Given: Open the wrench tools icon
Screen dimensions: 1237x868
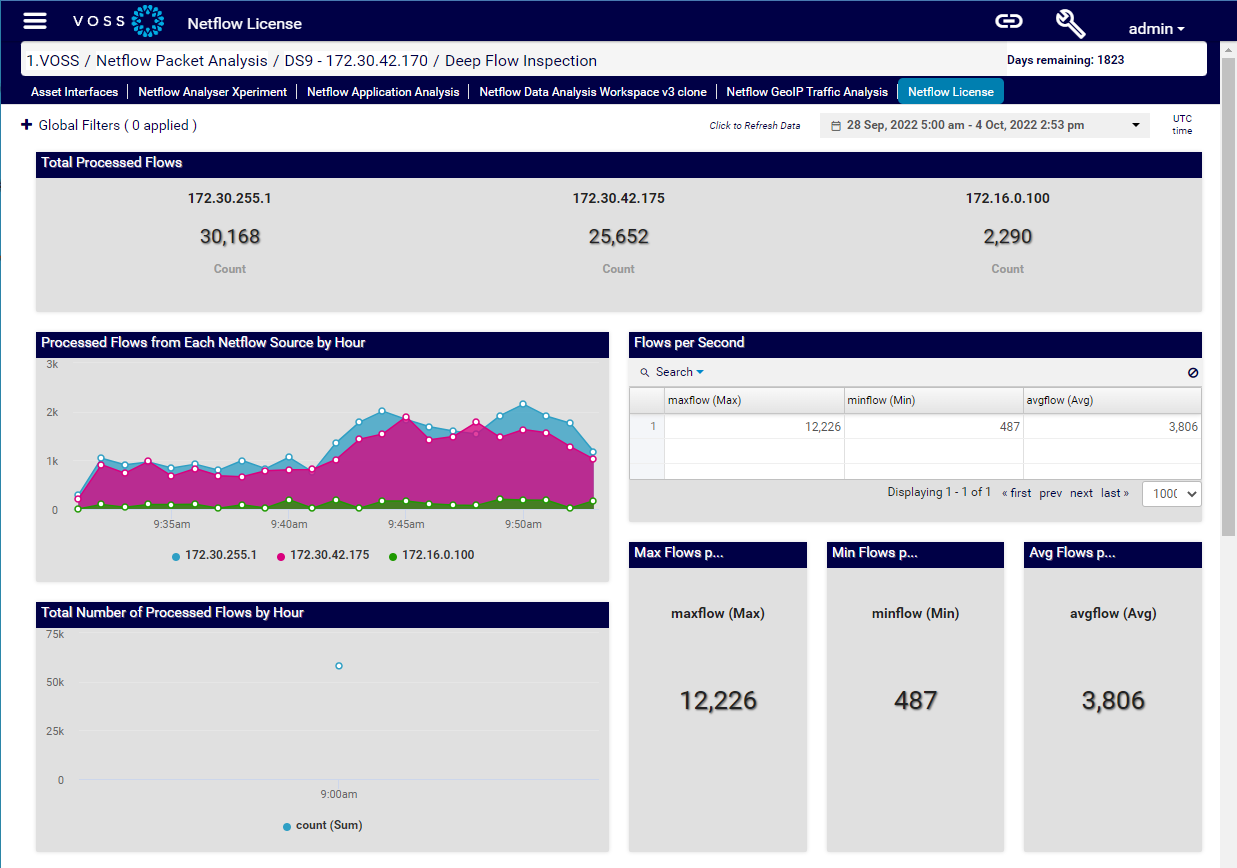Looking at the screenshot, I should (x=1070, y=22).
